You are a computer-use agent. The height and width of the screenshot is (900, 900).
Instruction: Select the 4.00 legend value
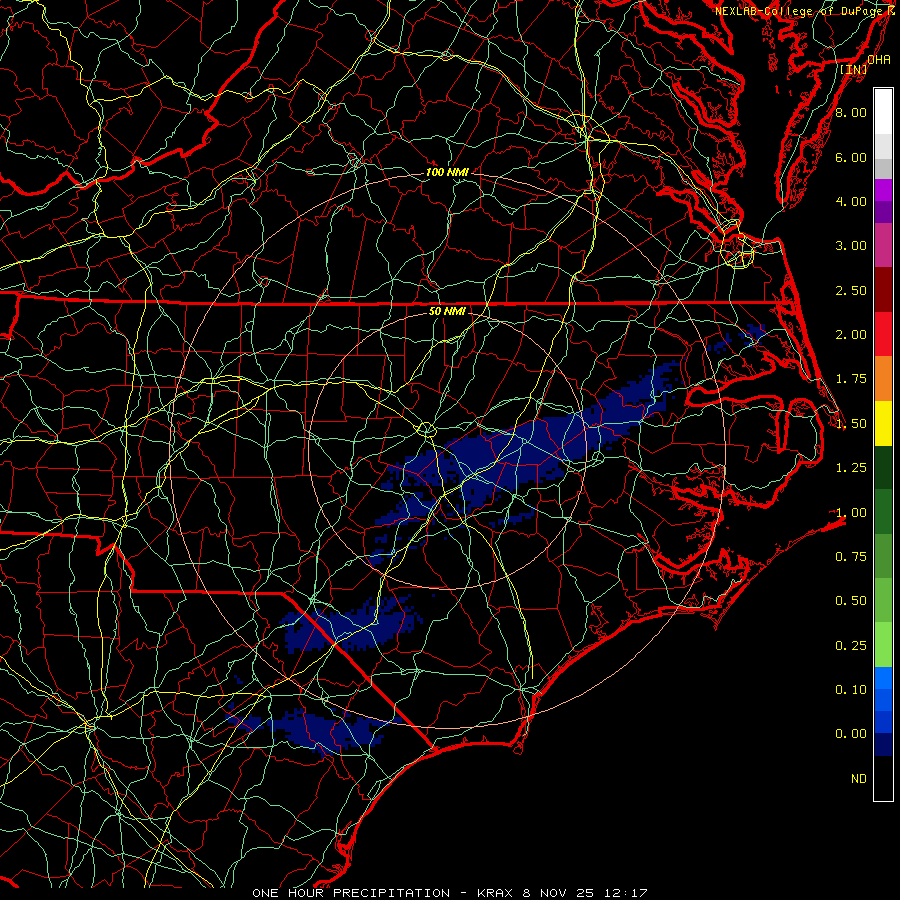(851, 201)
